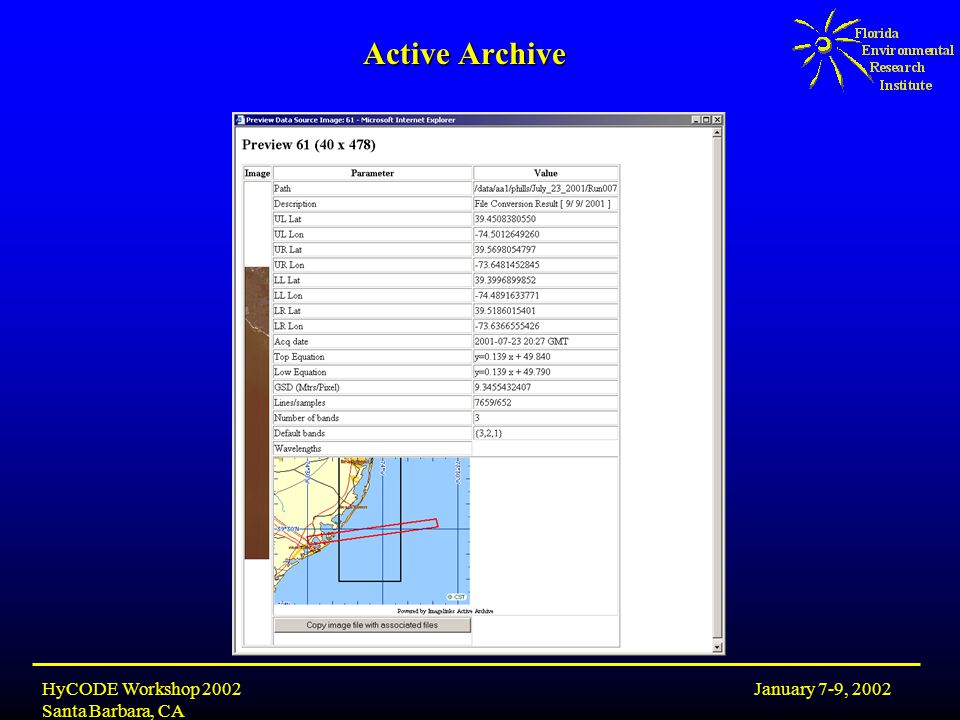Minimize the Preview Data Source Image window

click(x=696, y=120)
